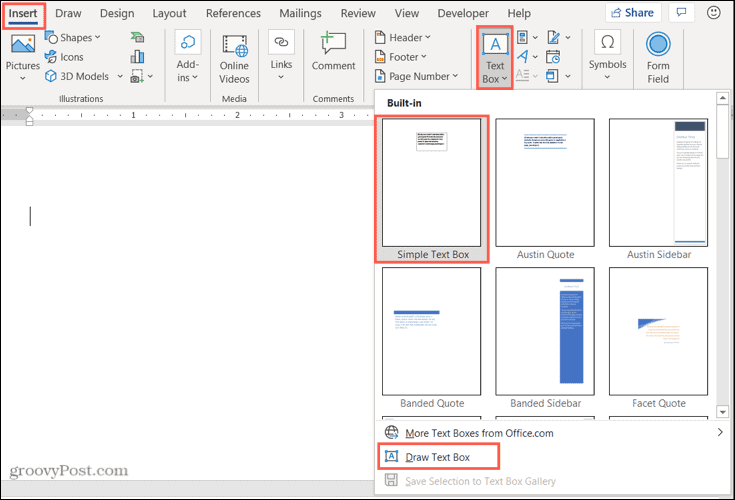
Task: Open the Symbols menu
Action: 608,56
